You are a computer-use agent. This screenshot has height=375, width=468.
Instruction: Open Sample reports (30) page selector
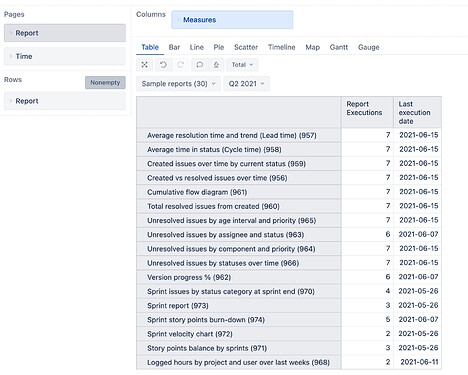[178, 84]
